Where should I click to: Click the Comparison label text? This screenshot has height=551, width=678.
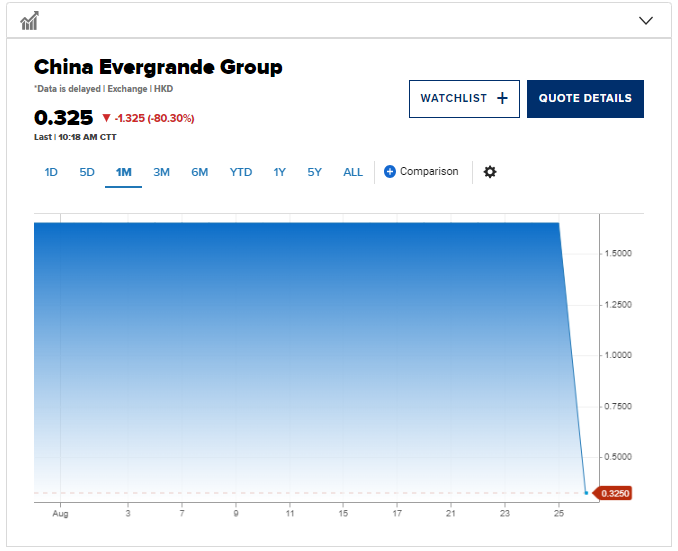[429, 172]
